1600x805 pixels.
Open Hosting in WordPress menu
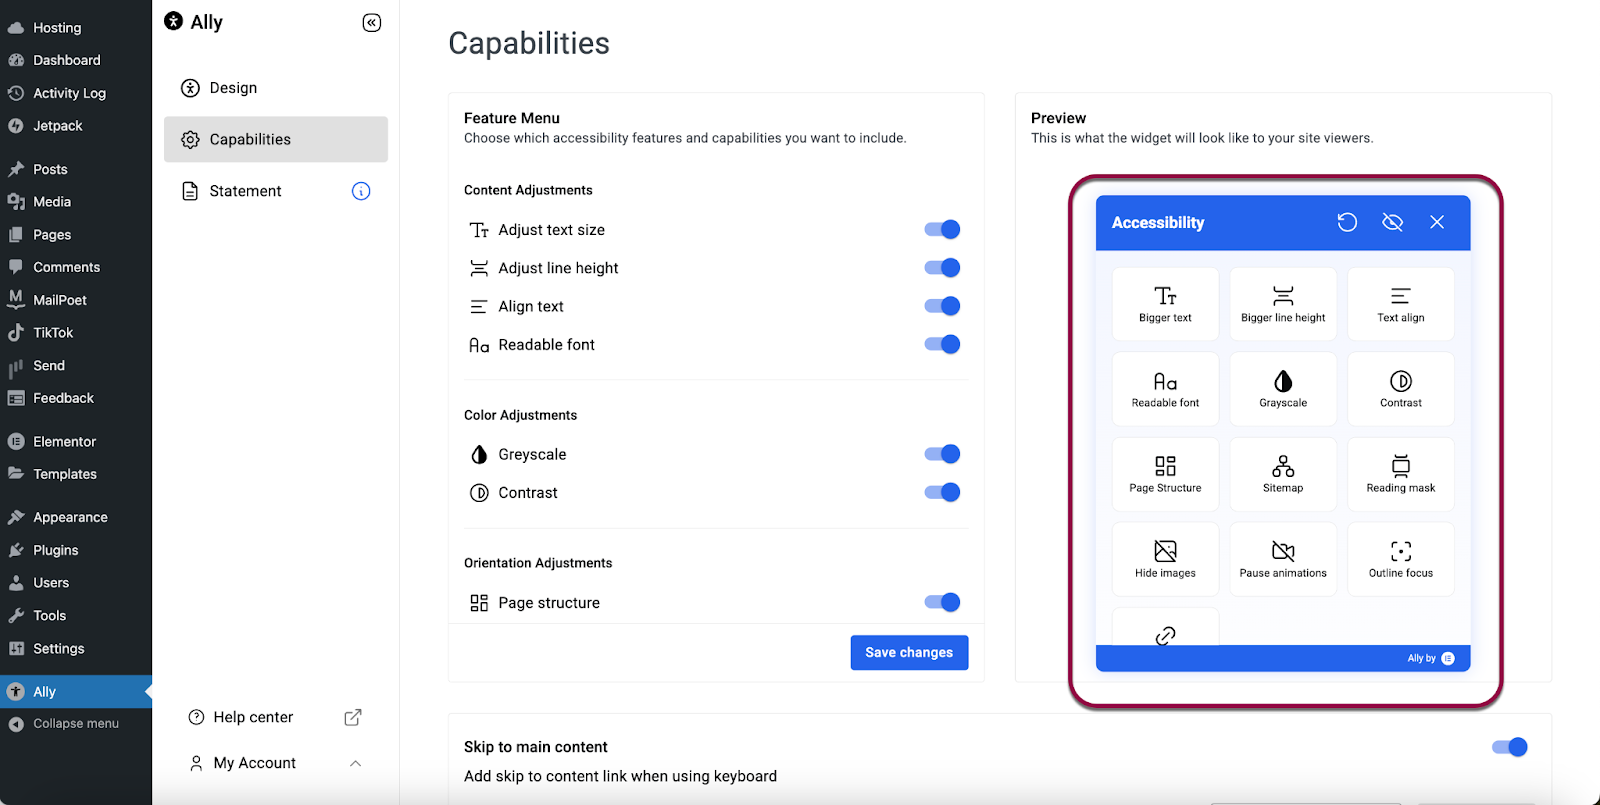76,28
